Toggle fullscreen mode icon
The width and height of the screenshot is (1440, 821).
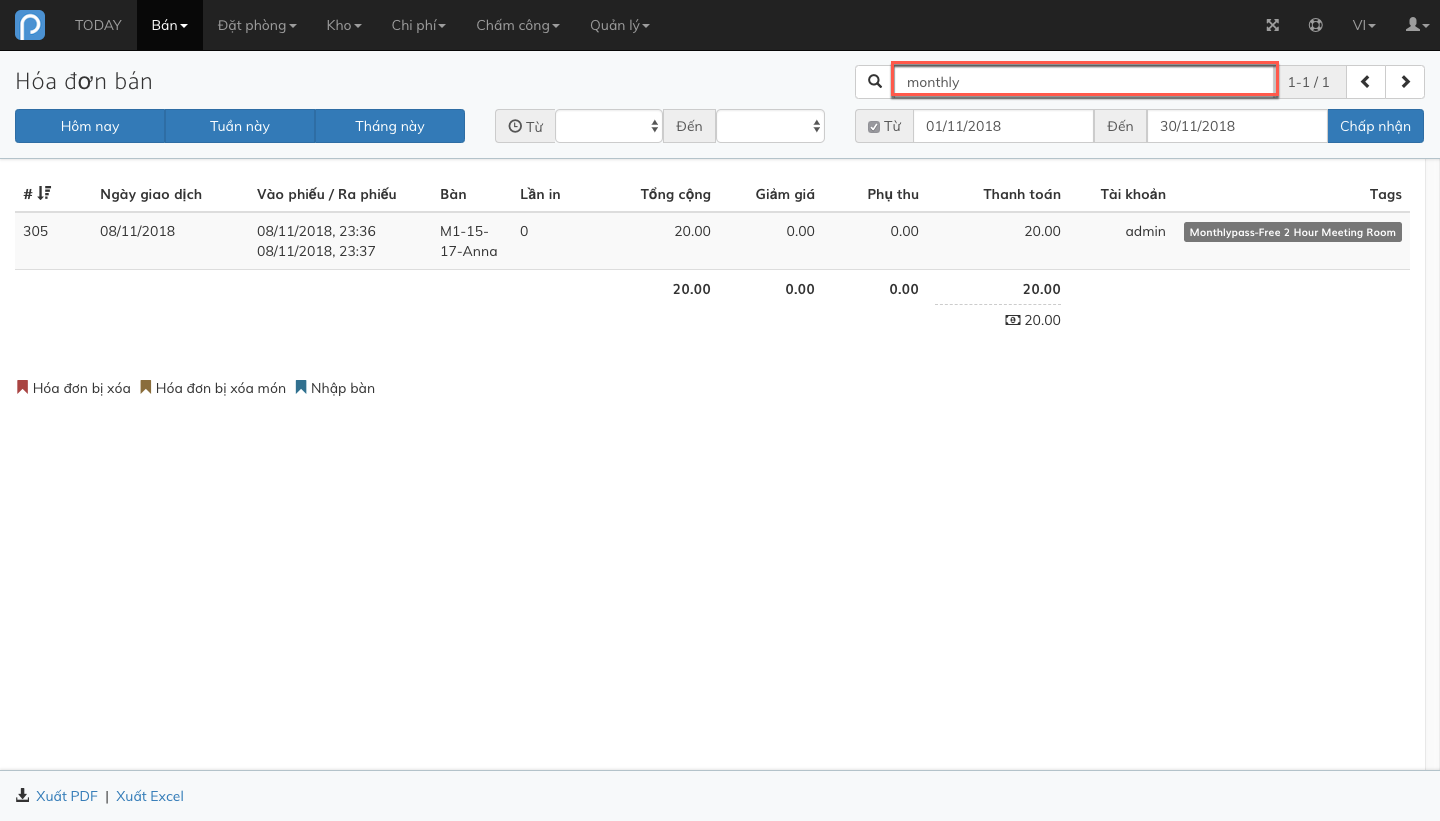click(x=1273, y=25)
